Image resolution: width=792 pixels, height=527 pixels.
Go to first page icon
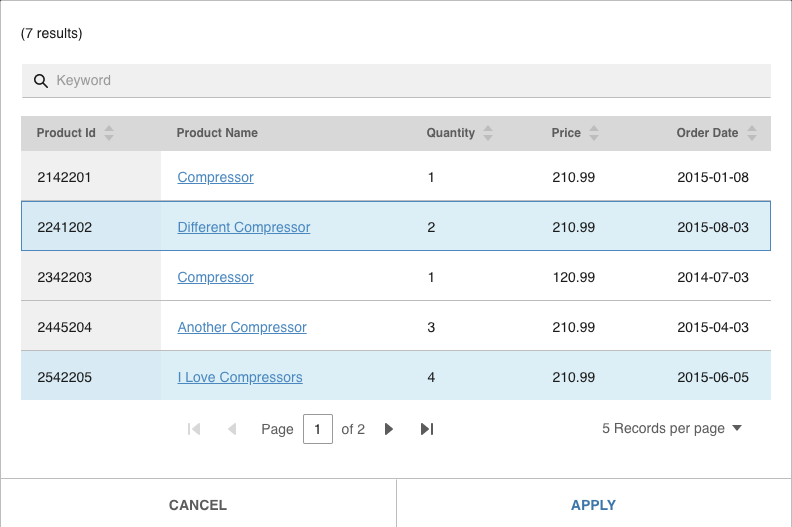(194, 429)
